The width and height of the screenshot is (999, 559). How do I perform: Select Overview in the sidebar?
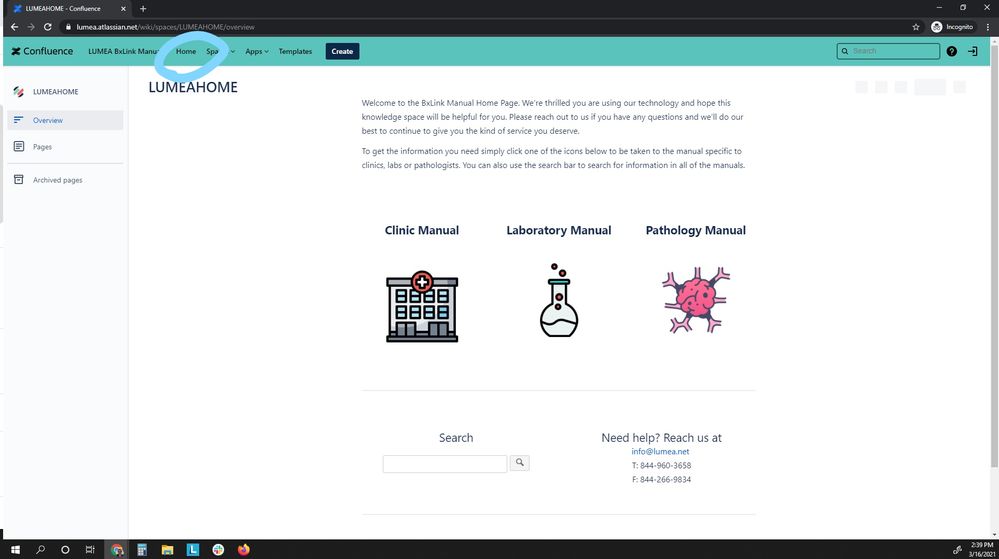tap(65, 120)
